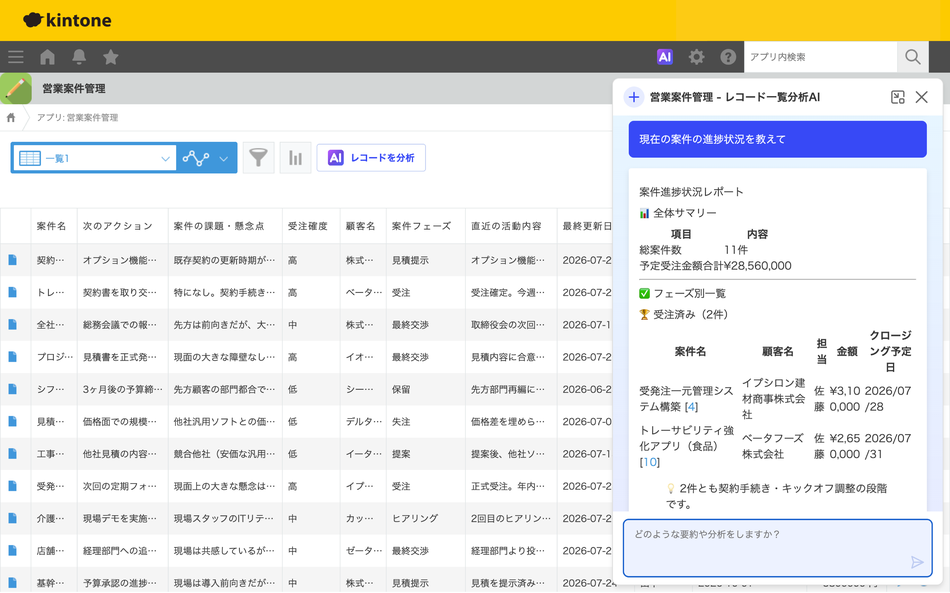
Task: Close the レコード一覧分析AI panel
Action: (922, 97)
